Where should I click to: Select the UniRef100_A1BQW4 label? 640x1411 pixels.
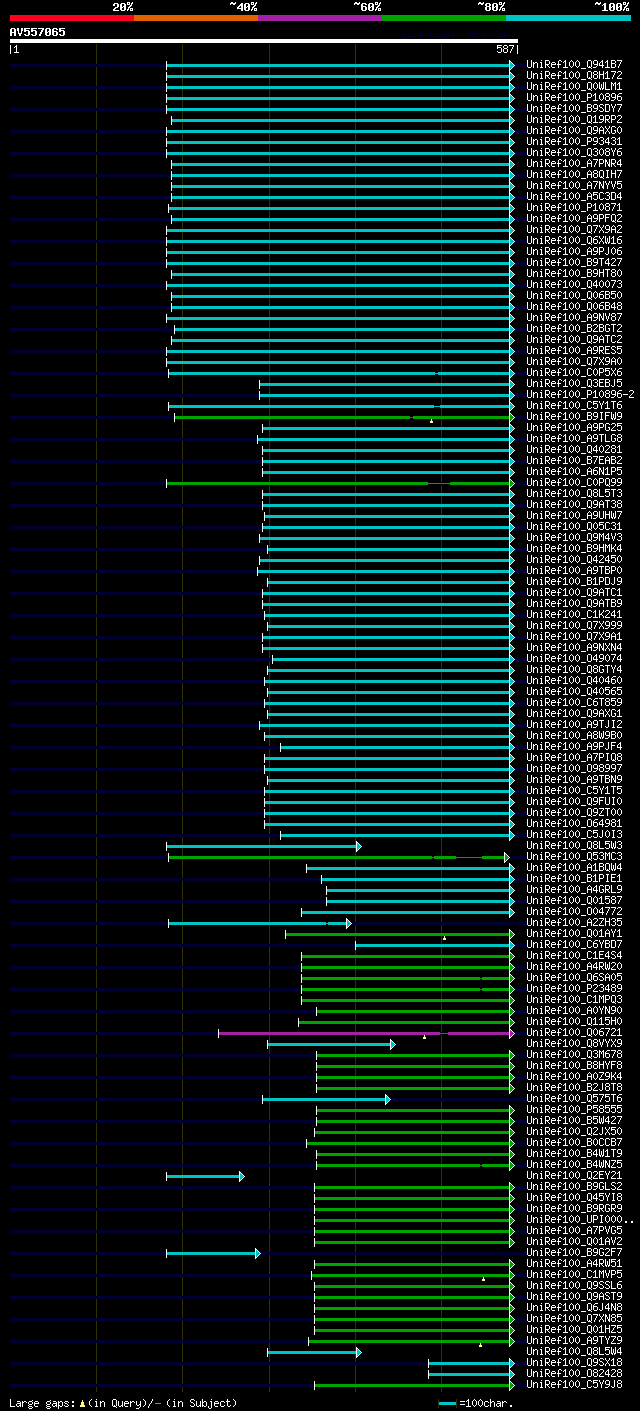click(x=574, y=867)
